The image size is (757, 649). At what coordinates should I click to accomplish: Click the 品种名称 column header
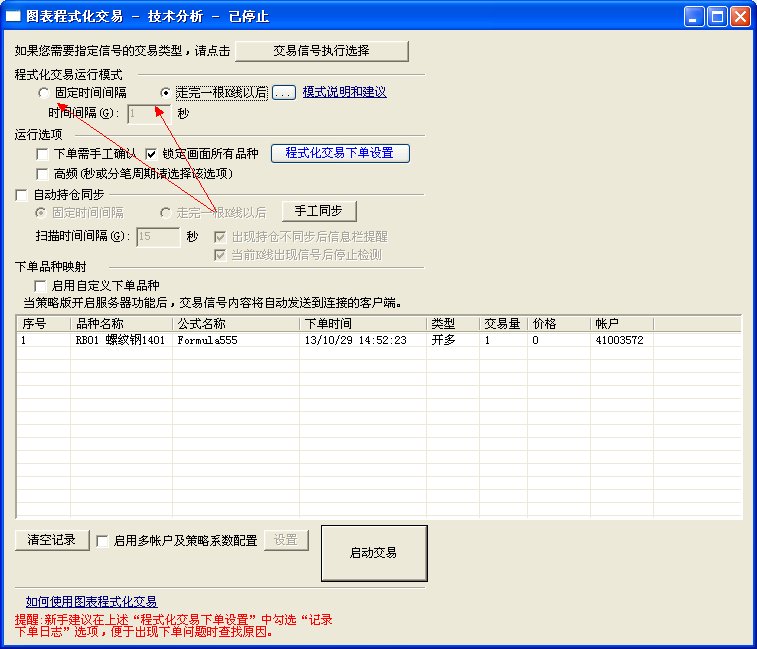coord(100,324)
